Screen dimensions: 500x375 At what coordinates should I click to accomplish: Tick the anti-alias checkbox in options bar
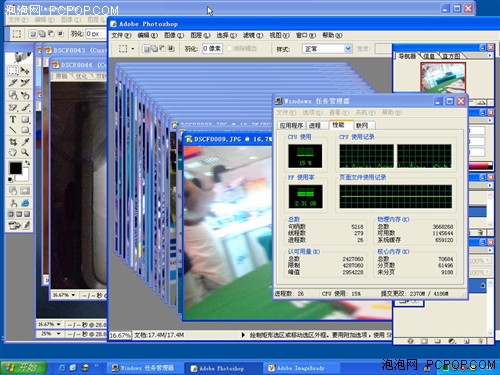click(x=229, y=49)
